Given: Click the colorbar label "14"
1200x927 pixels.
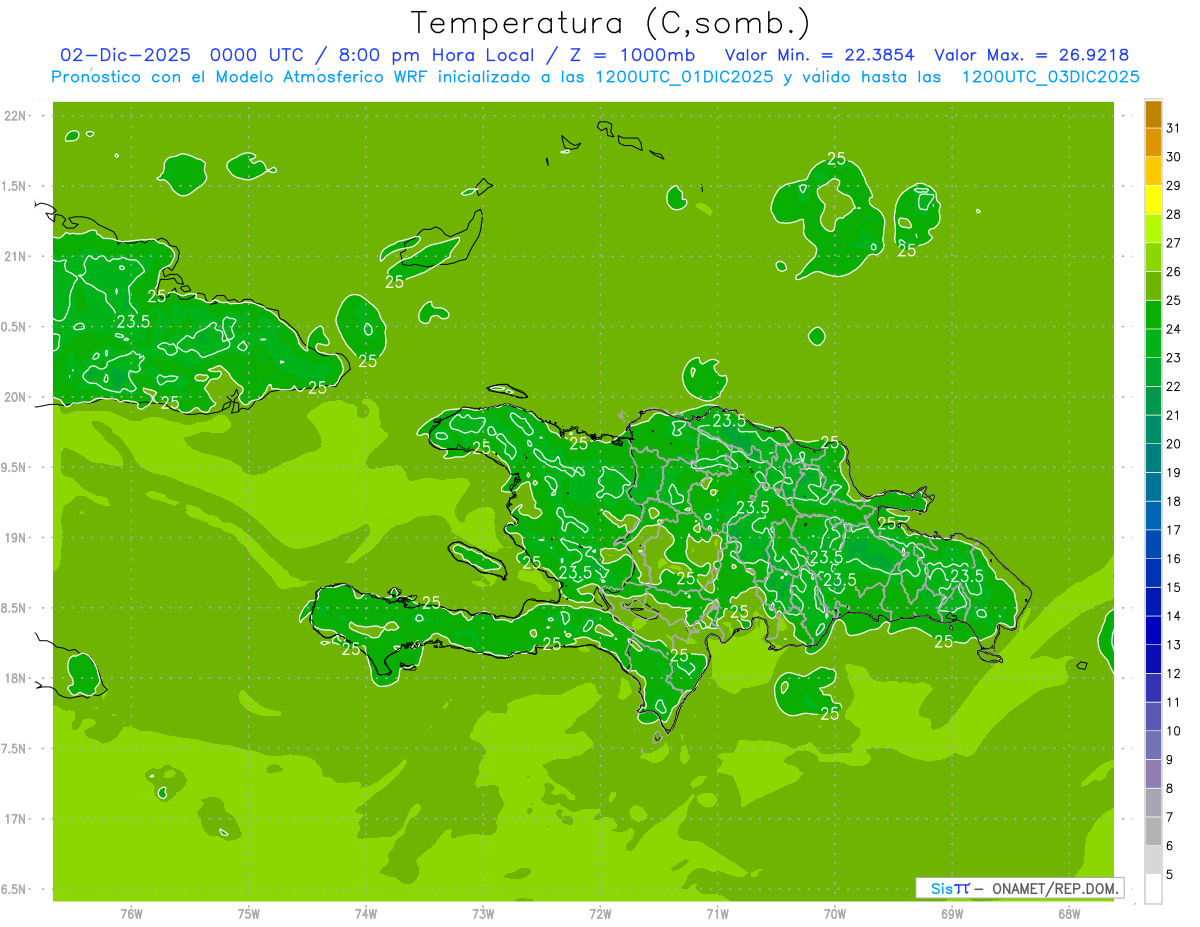Looking at the screenshot, I should pos(1173,616).
